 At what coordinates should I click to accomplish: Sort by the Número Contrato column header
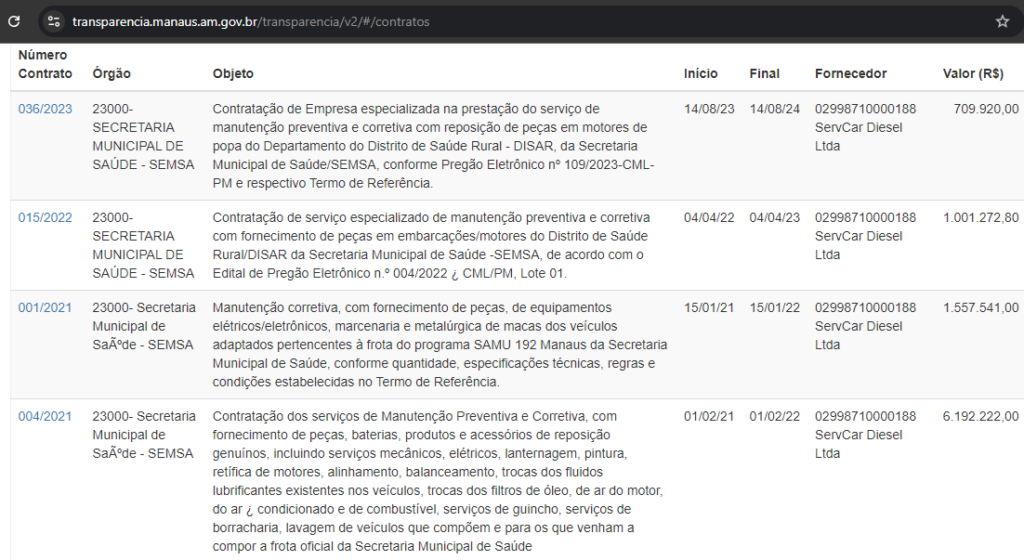45,64
